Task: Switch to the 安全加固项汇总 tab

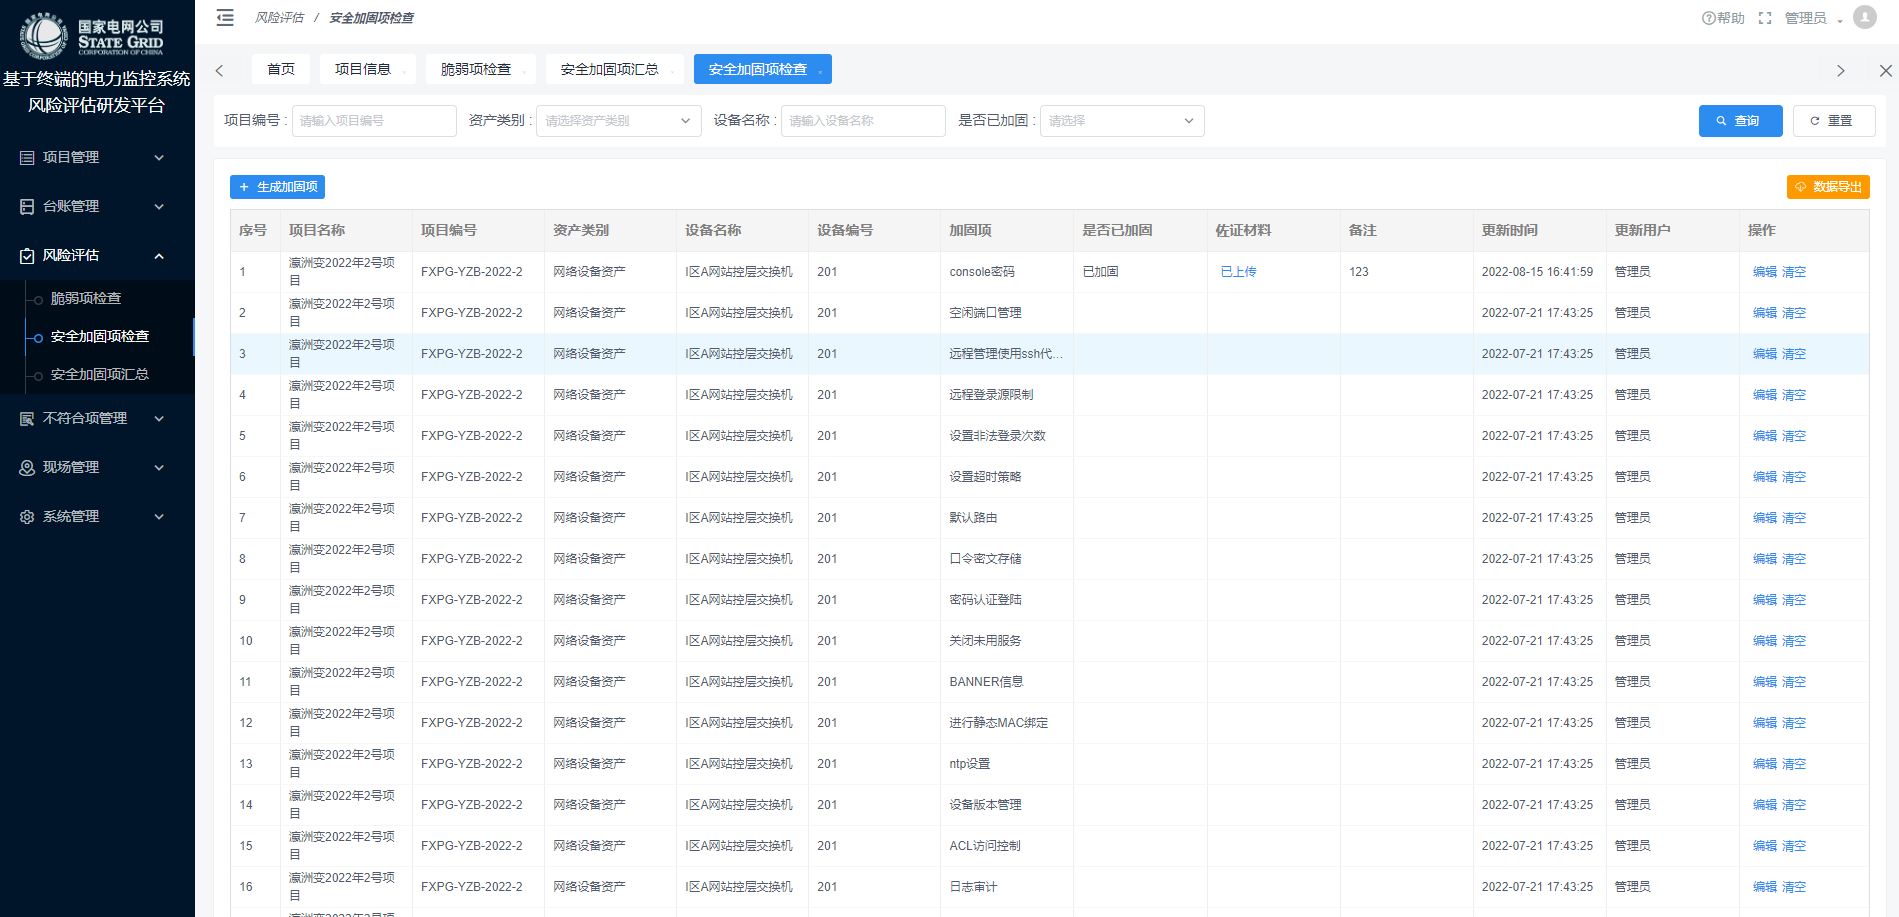Action: click(615, 69)
